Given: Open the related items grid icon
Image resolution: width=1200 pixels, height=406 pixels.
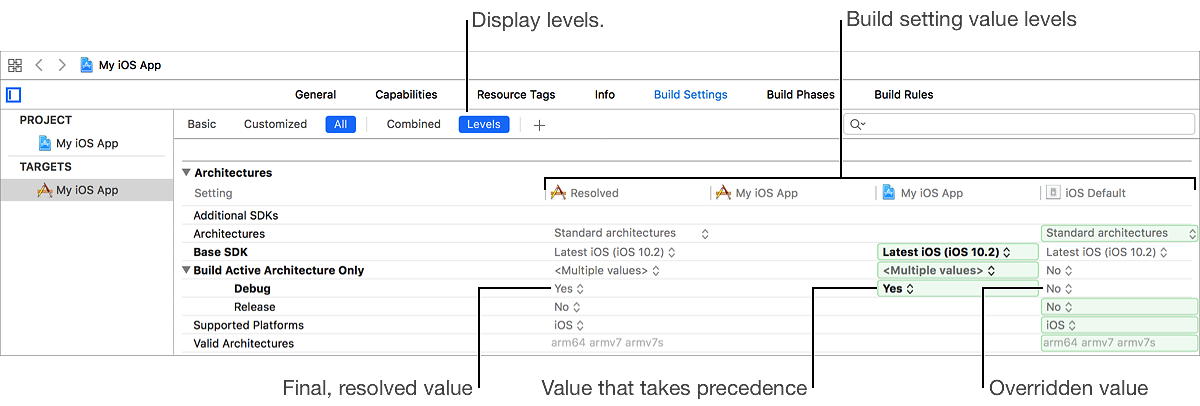Looking at the screenshot, I should [x=15, y=65].
